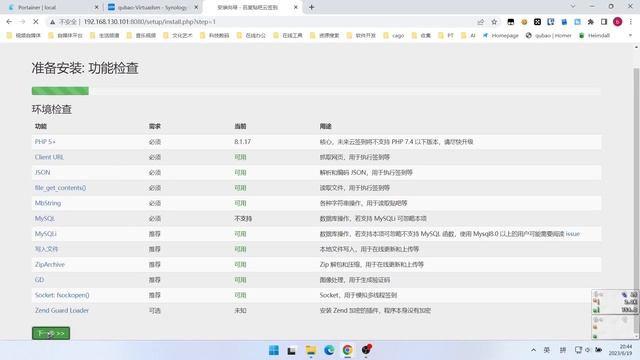Launch Microsoft Edge from the taskbar
This screenshot has width=640, height=360.
[329, 350]
